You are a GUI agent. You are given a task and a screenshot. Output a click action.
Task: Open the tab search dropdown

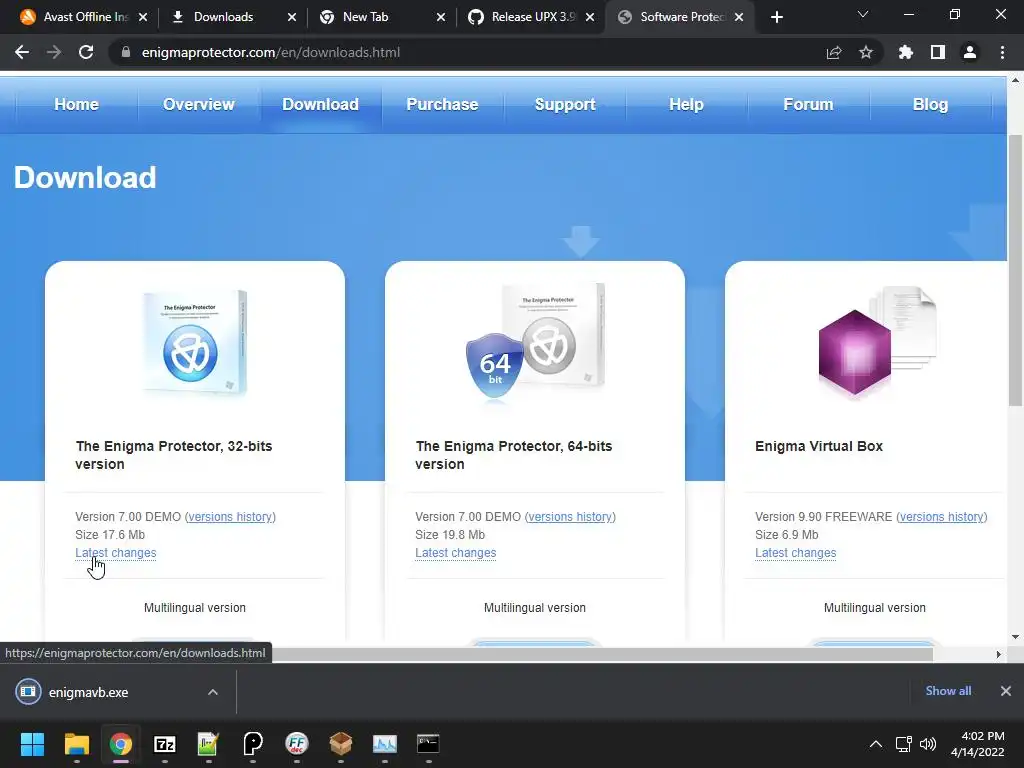click(863, 14)
